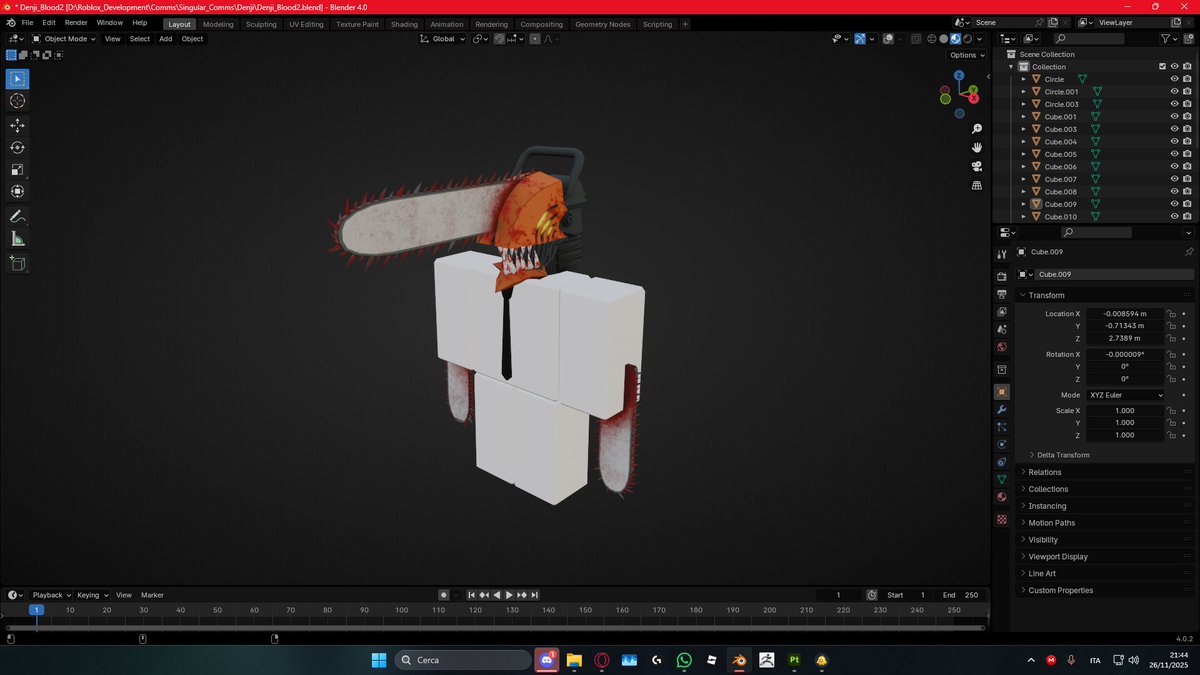Switch perspective/orthographic with the grid icon
Image resolution: width=1200 pixels, height=675 pixels.
977,186
